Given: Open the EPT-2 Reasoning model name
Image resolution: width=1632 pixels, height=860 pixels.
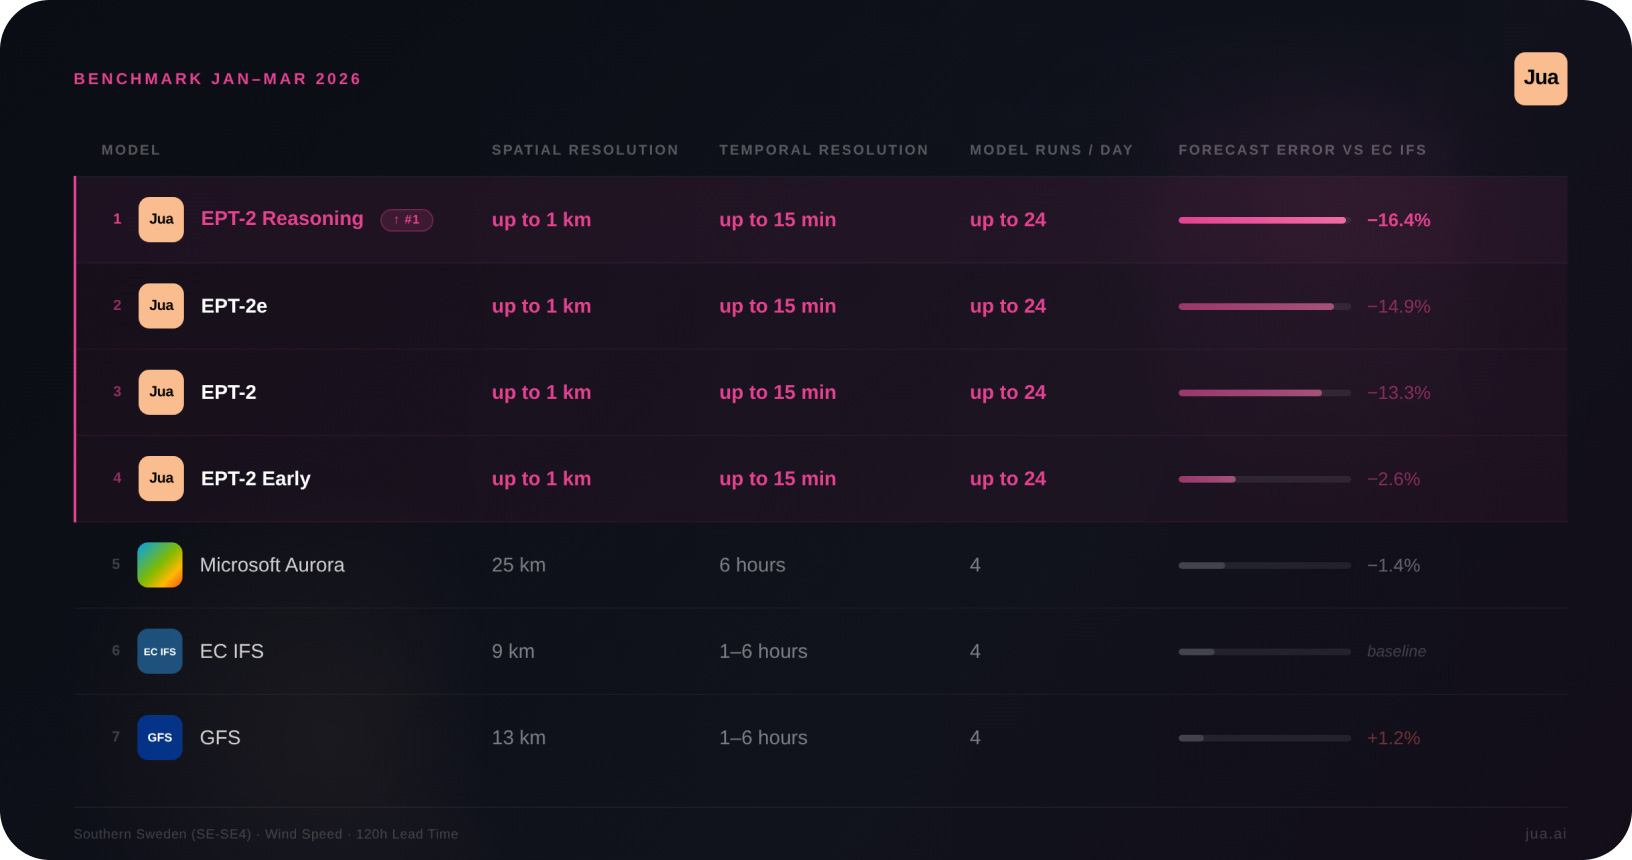Looking at the screenshot, I should pyautogui.click(x=282, y=219).
